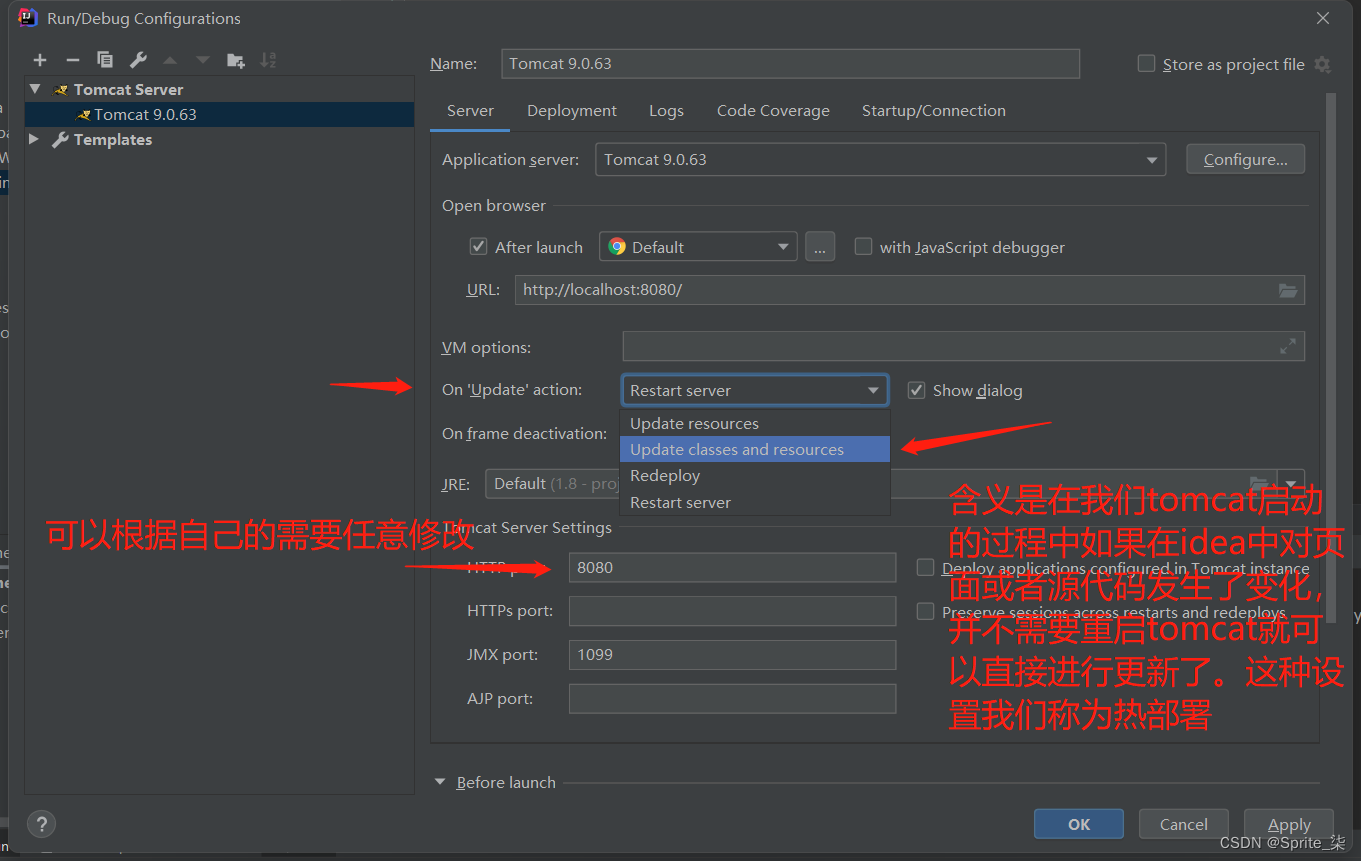This screenshot has height=861, width=1361.
Task: Add a new configuration with the plus icon
Action: (x=40, y=61)
